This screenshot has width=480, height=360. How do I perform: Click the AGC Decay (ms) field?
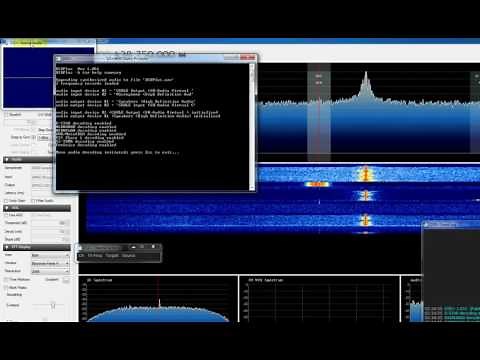click(51, 231)
